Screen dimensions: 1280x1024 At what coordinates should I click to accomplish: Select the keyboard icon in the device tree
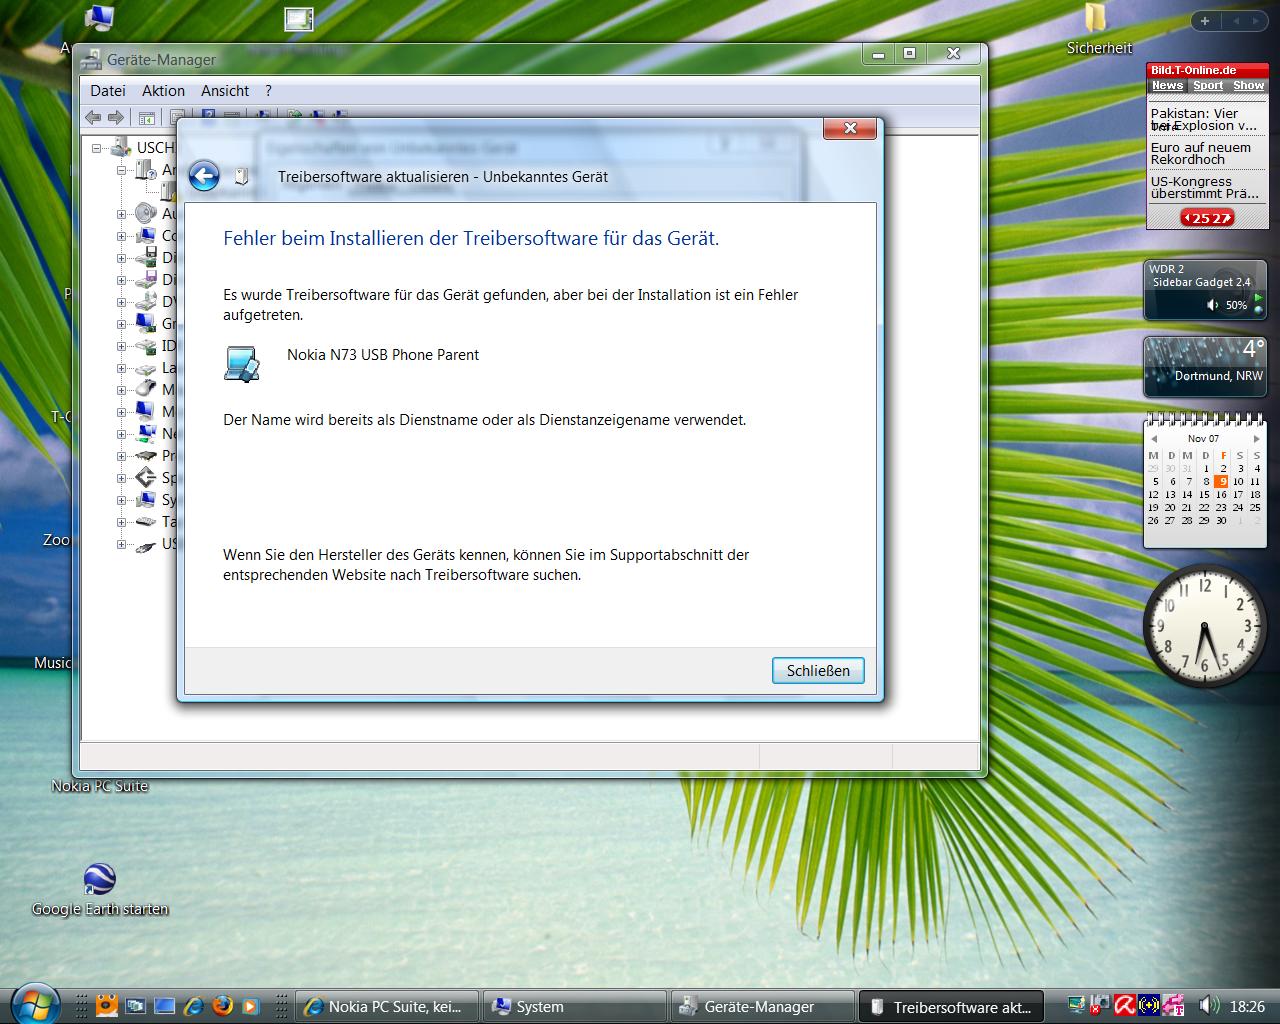click(x=146, y=521)
